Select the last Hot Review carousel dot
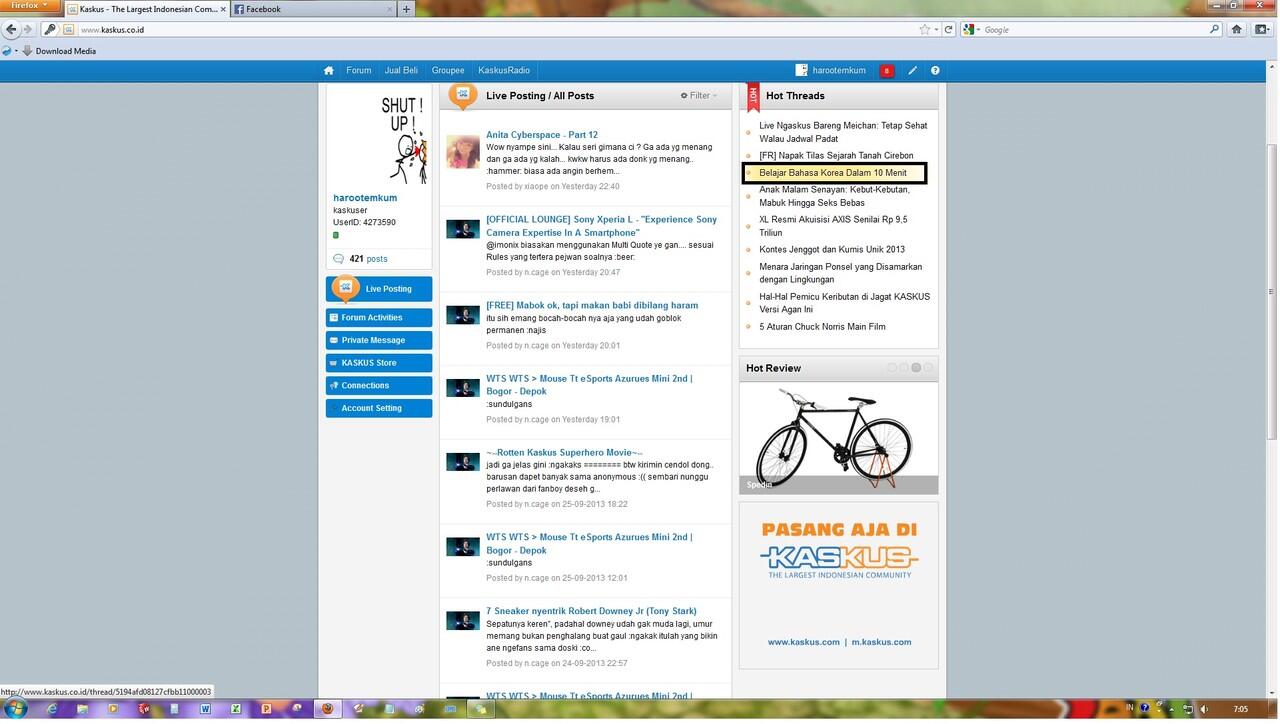The width and height of the screenshot is (1280, 724). click(928, 368)
